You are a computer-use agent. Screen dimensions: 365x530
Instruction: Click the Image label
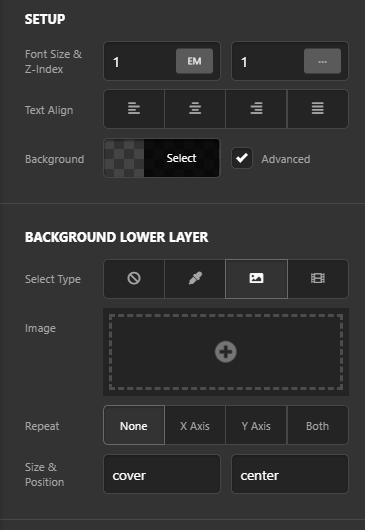click(x=40, y=328)
